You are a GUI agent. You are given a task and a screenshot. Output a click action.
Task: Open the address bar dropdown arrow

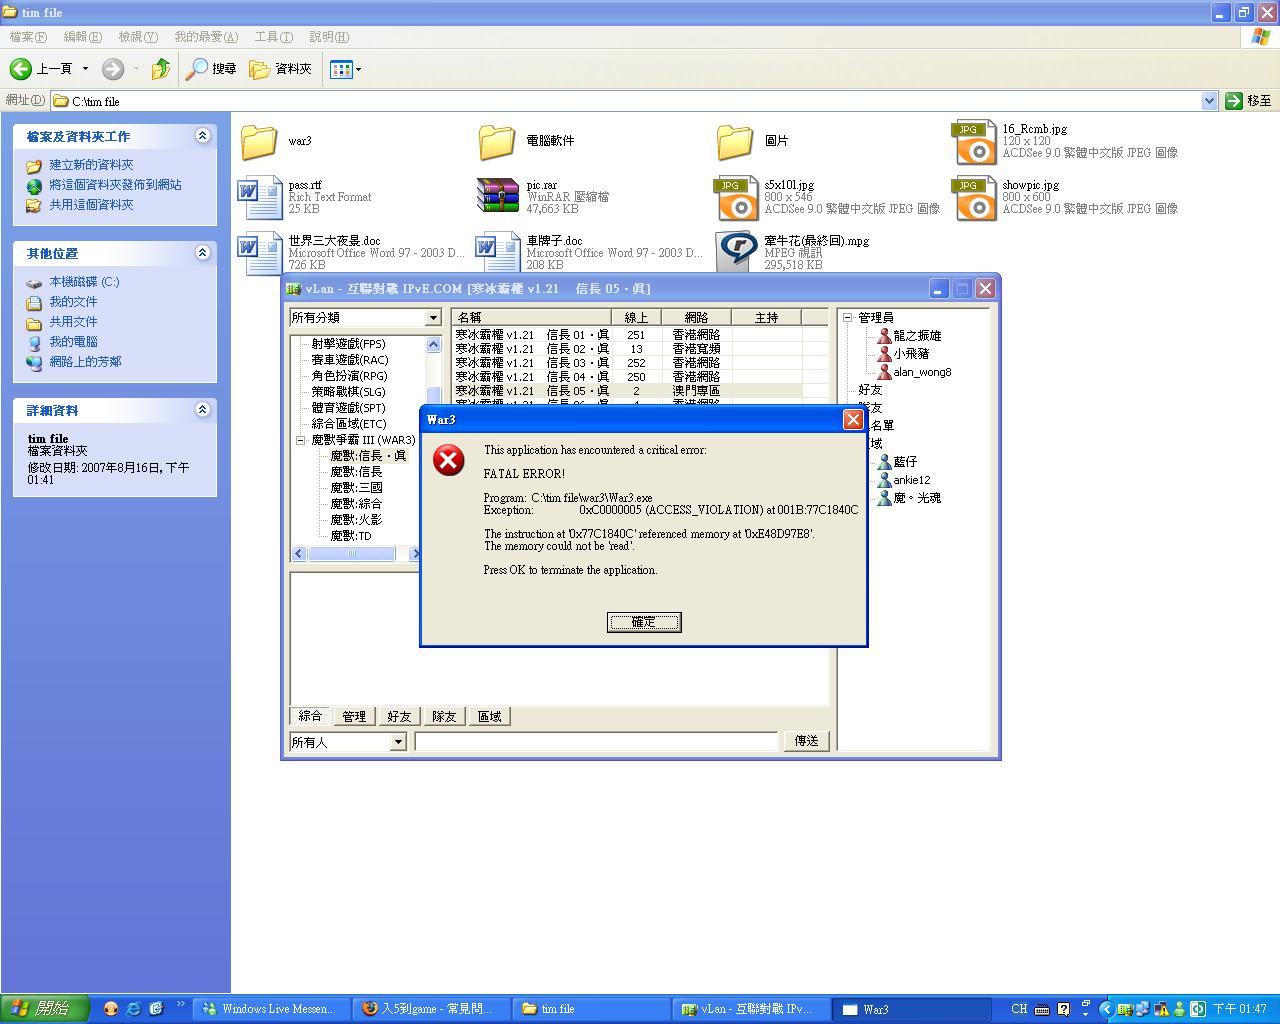(x=1209, y=101)
